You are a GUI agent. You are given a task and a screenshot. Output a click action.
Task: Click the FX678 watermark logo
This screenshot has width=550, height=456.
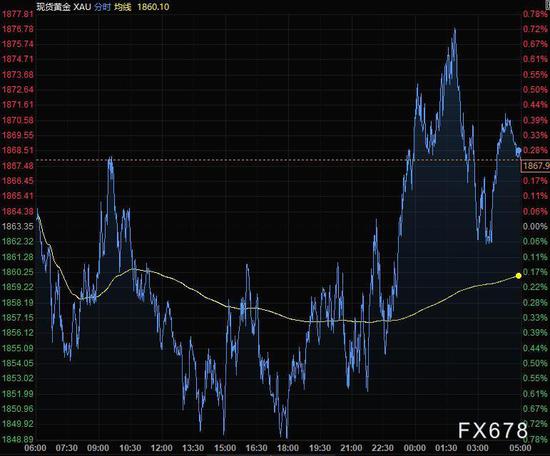coord(493,430)
